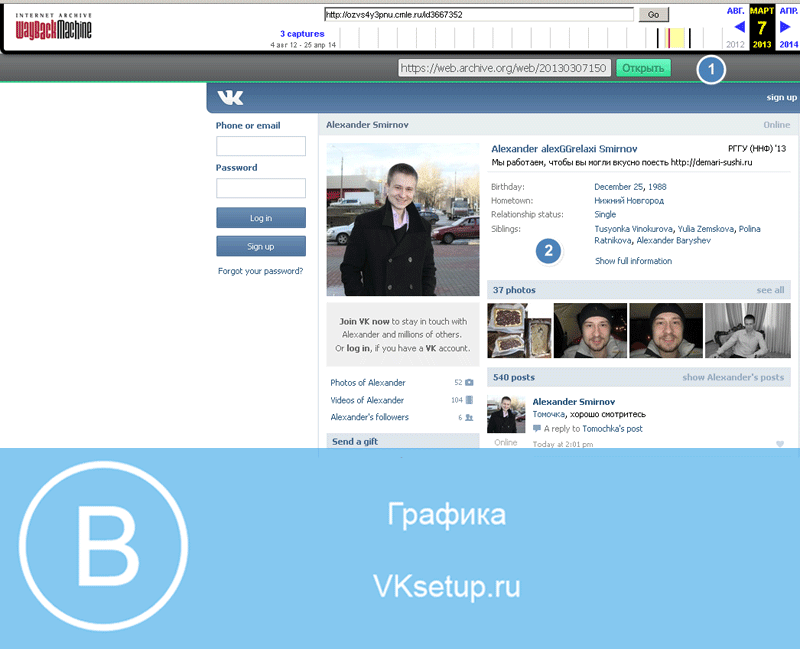Image resolution: width=800 pixels, height=649 pixels.
Task: Click the 1988 birth year link
Action: click(657, 187)
